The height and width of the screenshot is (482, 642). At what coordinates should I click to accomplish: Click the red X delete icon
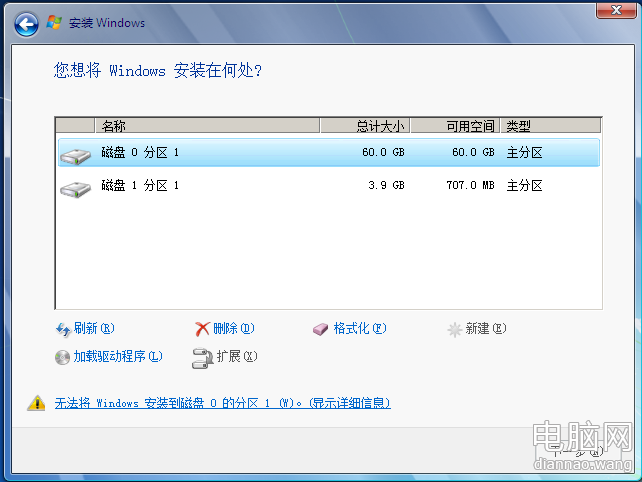(x=202, y=329)
